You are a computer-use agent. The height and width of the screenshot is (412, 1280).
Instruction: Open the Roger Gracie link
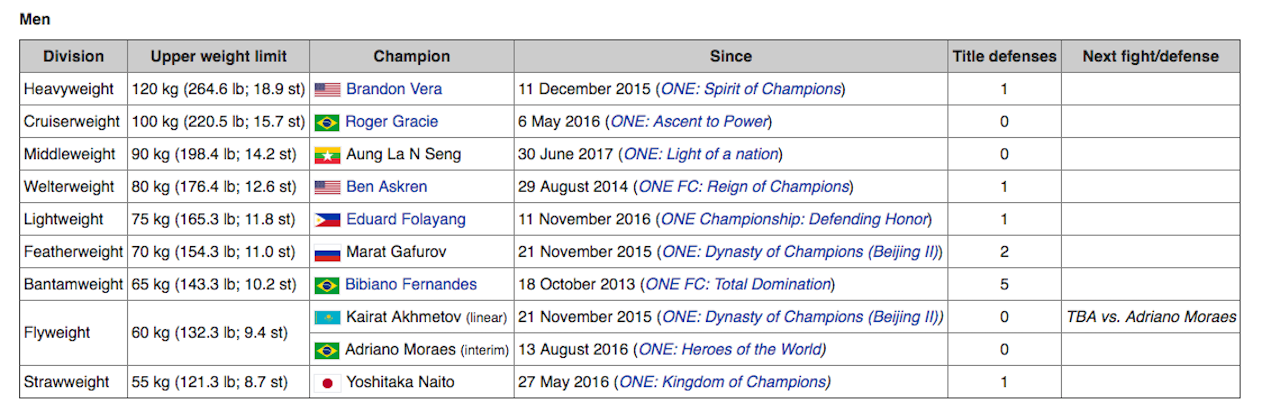click(392, 122)
